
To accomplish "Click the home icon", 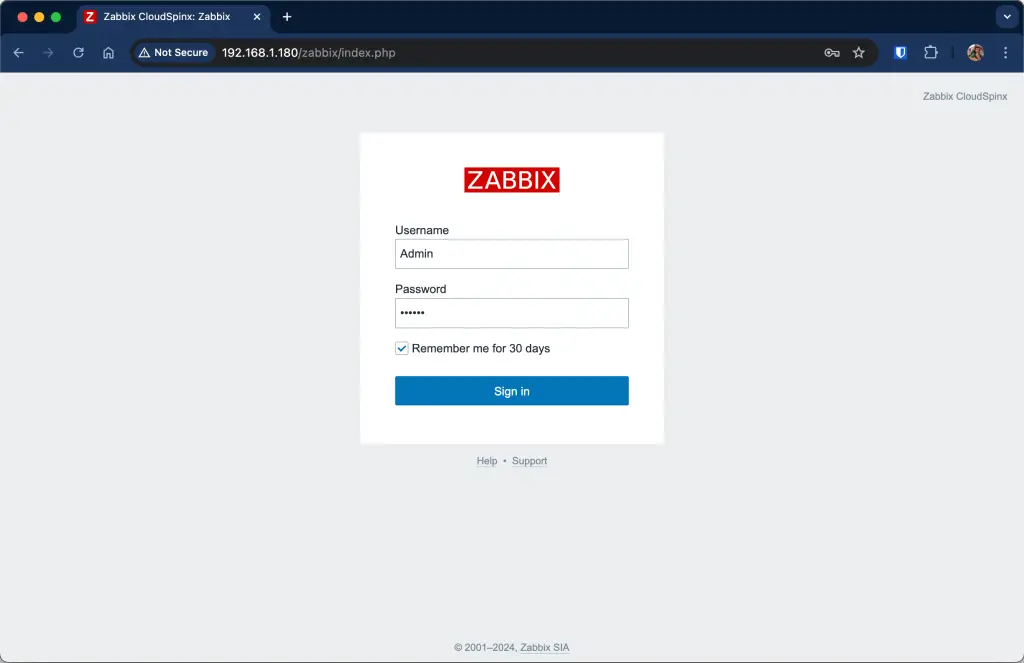I will (x=108, y=52).
